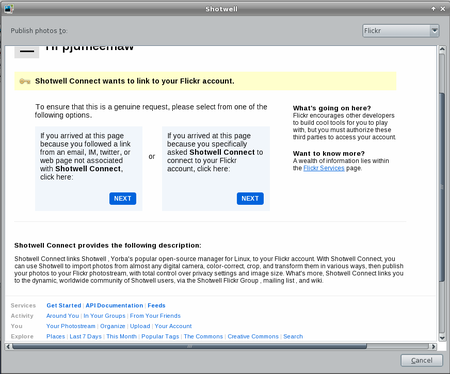Open The Commons link
Image resolution: width=450 pixels, height=374 pixels.
click(203, 336)
